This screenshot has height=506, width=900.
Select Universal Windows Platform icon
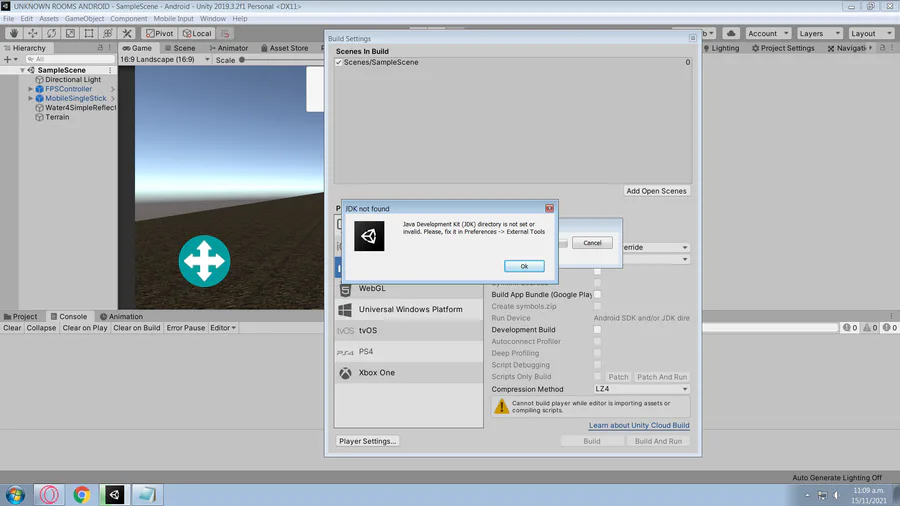point(345,310)
